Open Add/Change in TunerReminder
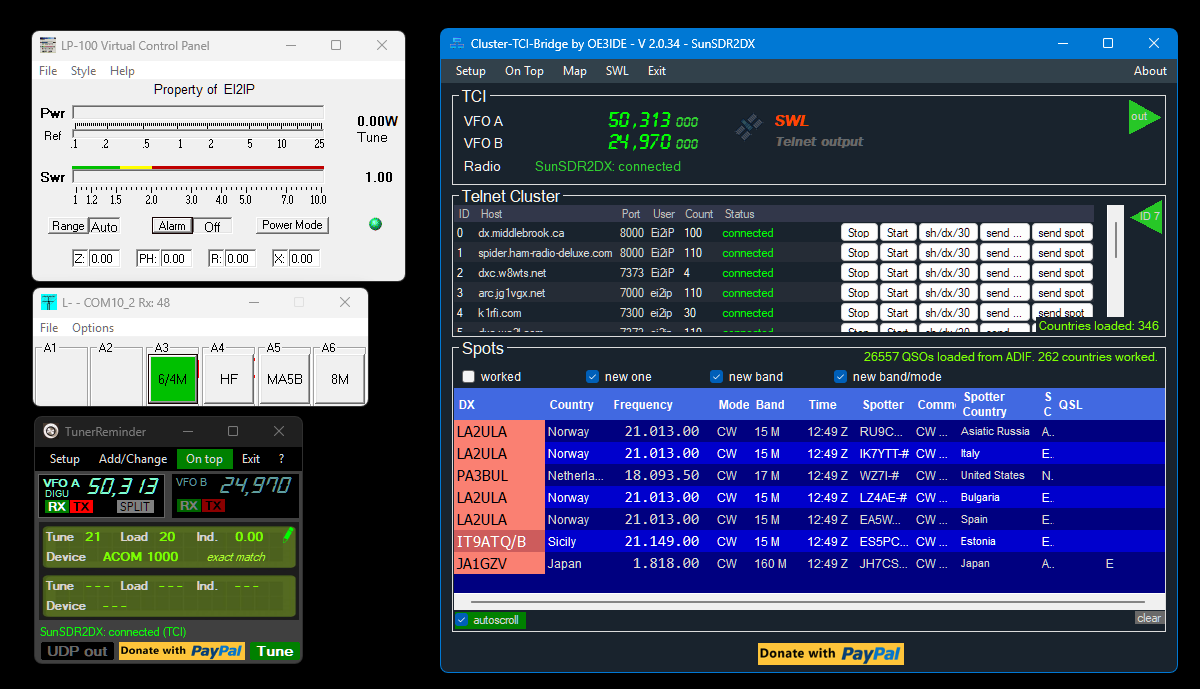 tap(133, 459)
